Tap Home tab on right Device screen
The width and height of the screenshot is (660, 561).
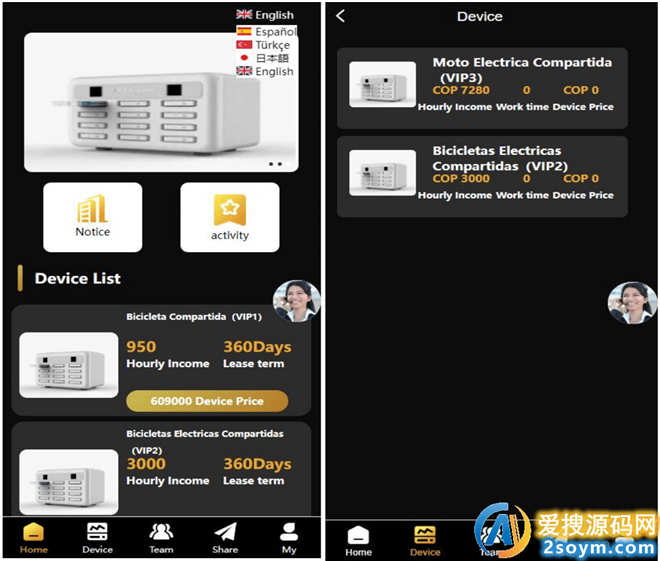coord(359,541)
